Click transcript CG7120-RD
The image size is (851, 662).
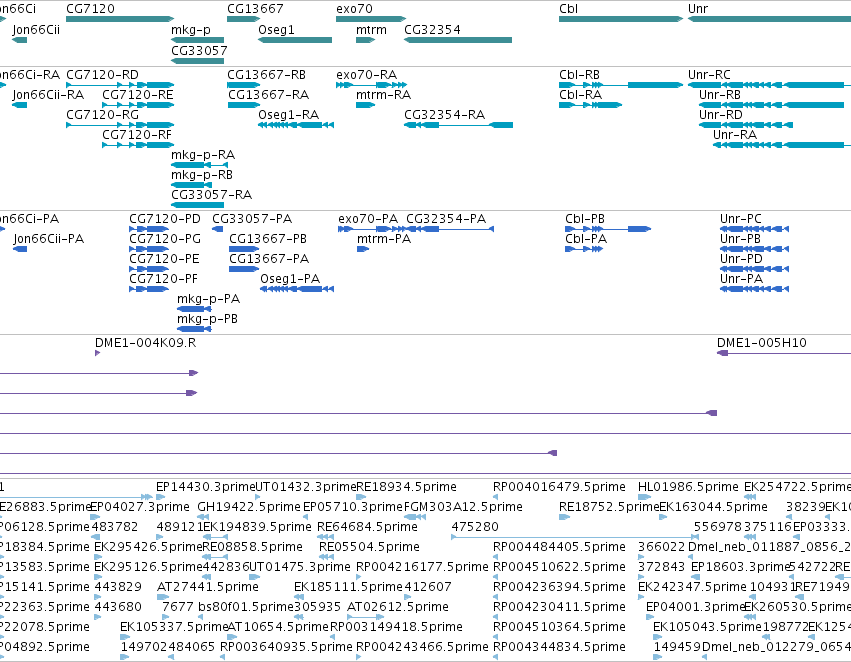click(x=120, y=85)
